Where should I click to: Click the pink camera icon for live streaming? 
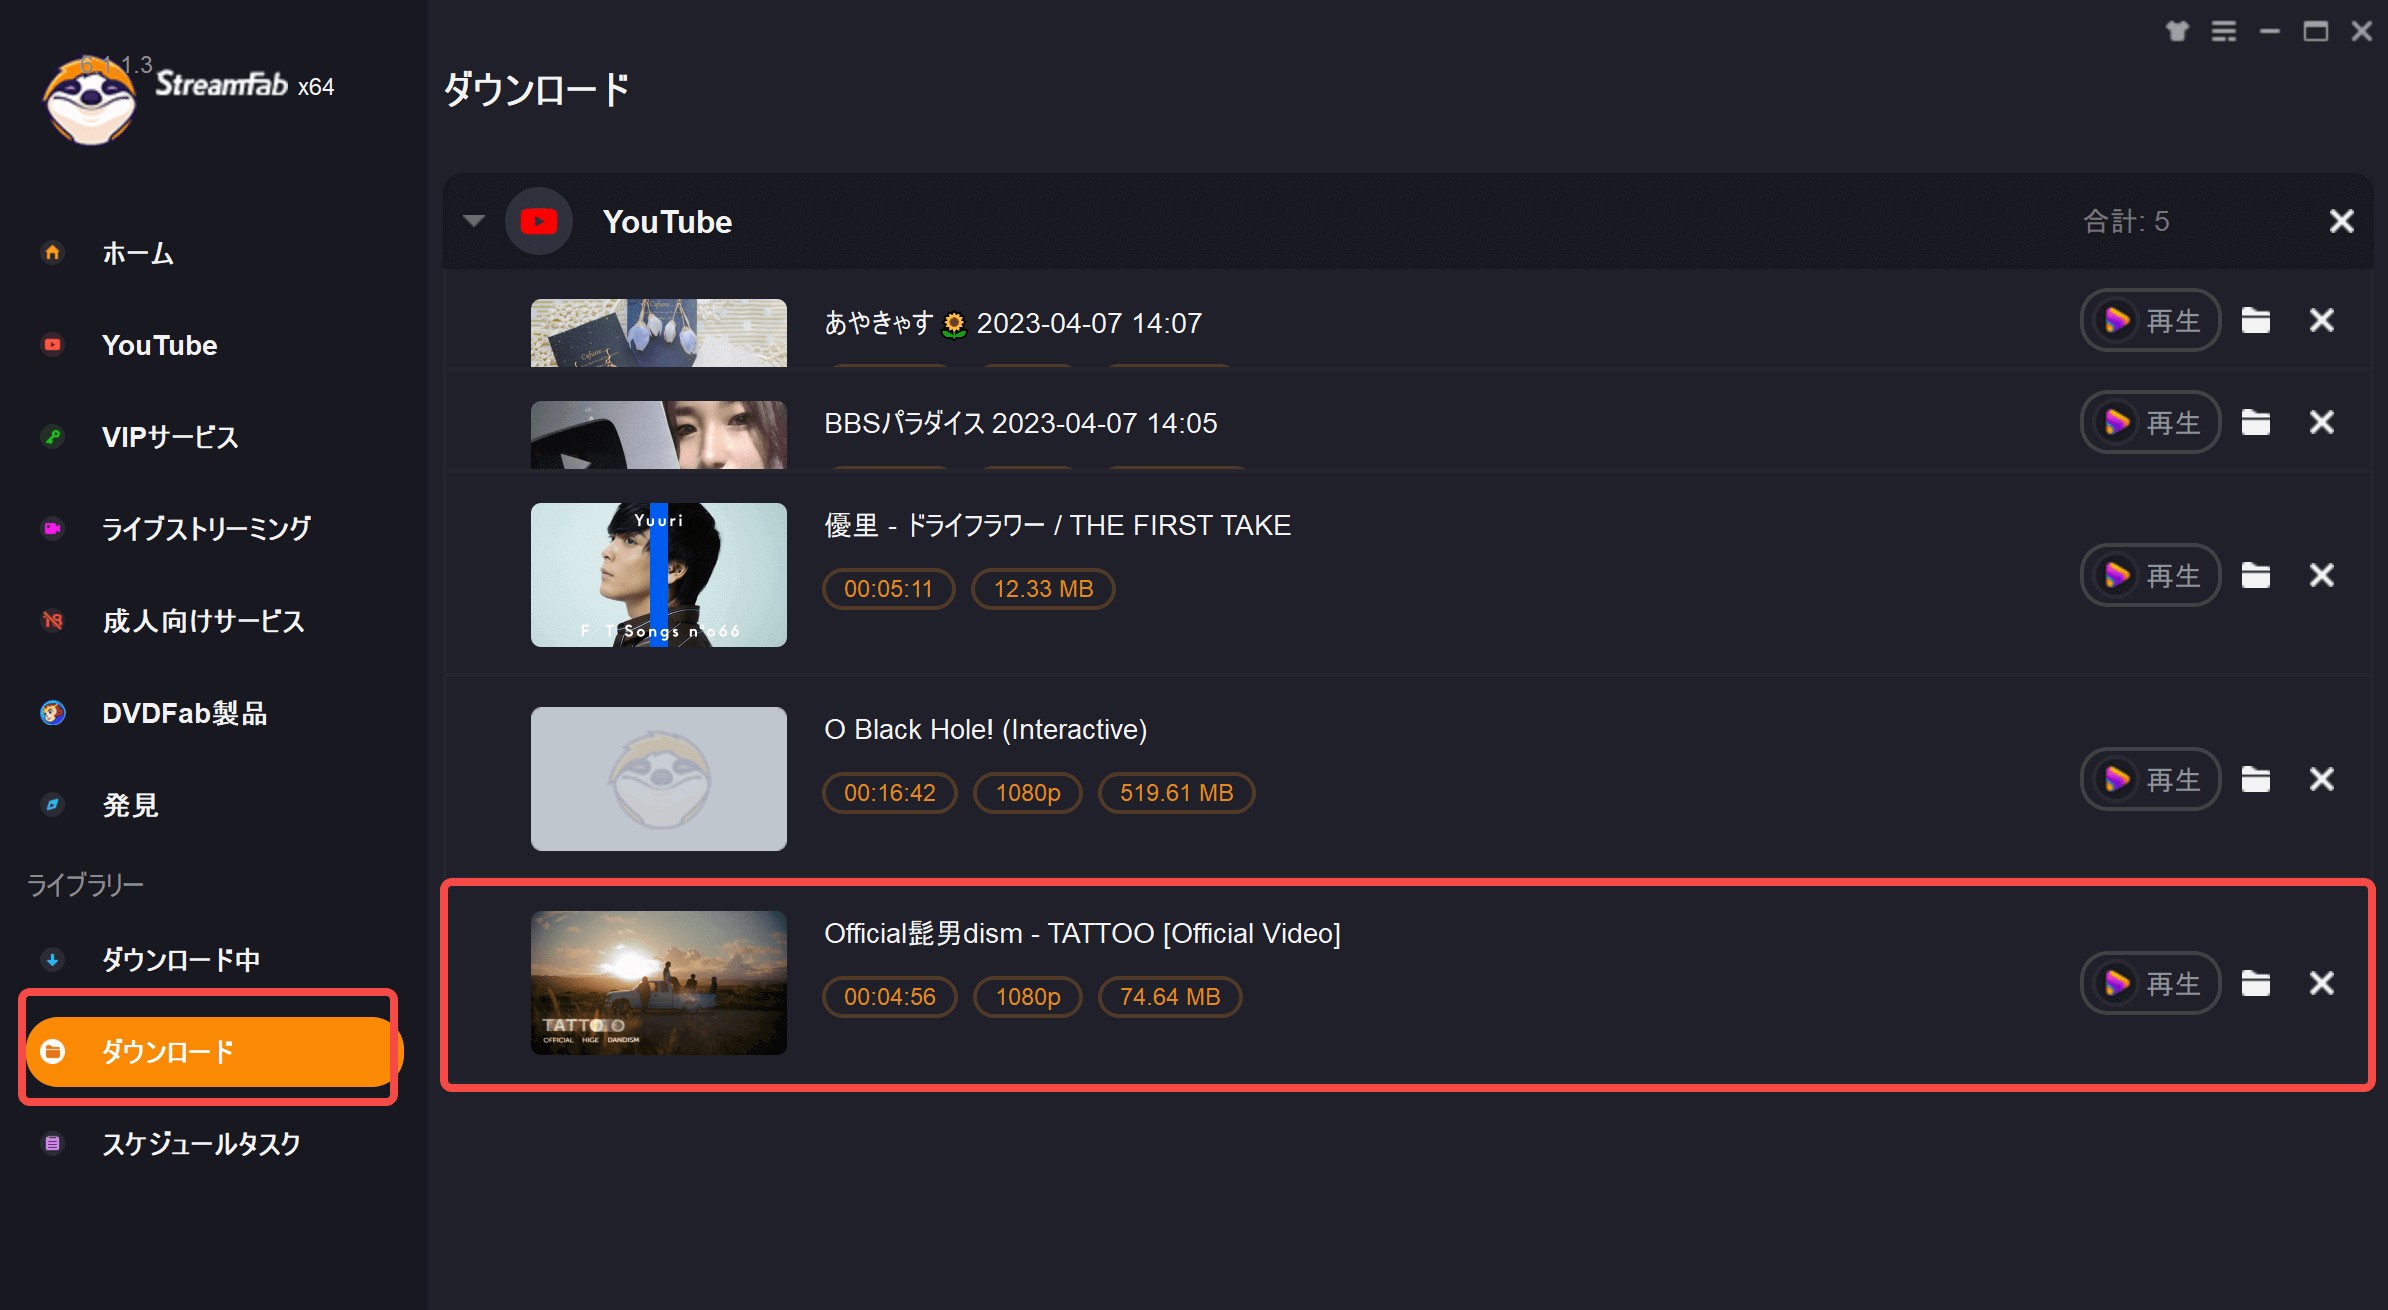click(53, 528)
